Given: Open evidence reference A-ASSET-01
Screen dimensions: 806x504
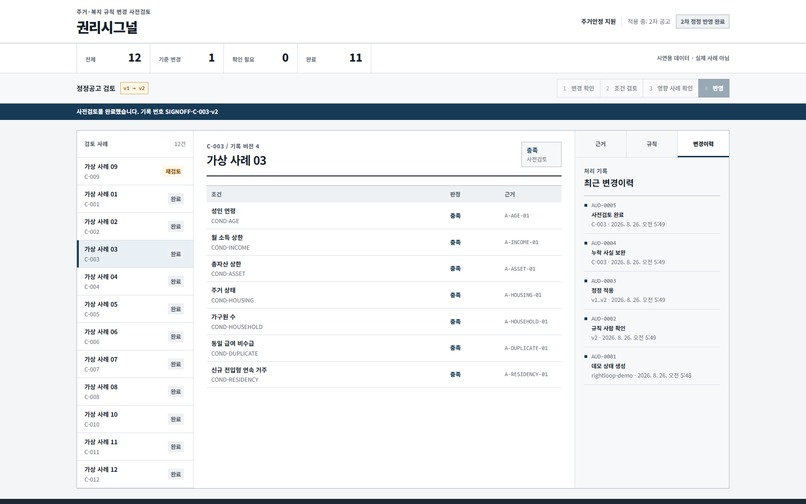Looking at the screenshot, I should pos(520,269).
